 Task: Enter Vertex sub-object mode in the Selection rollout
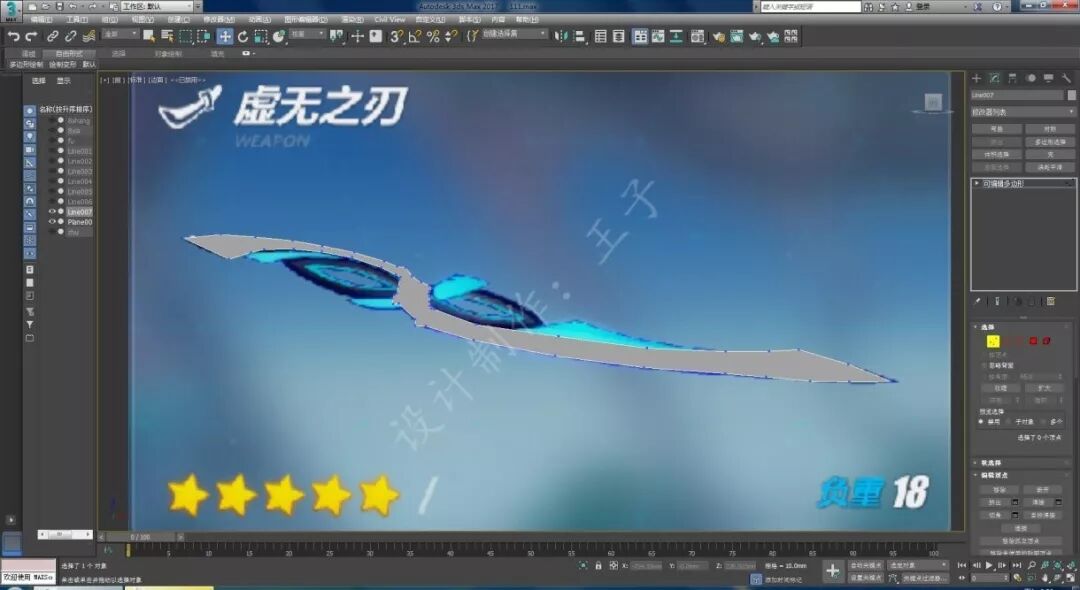pos(992,340)
